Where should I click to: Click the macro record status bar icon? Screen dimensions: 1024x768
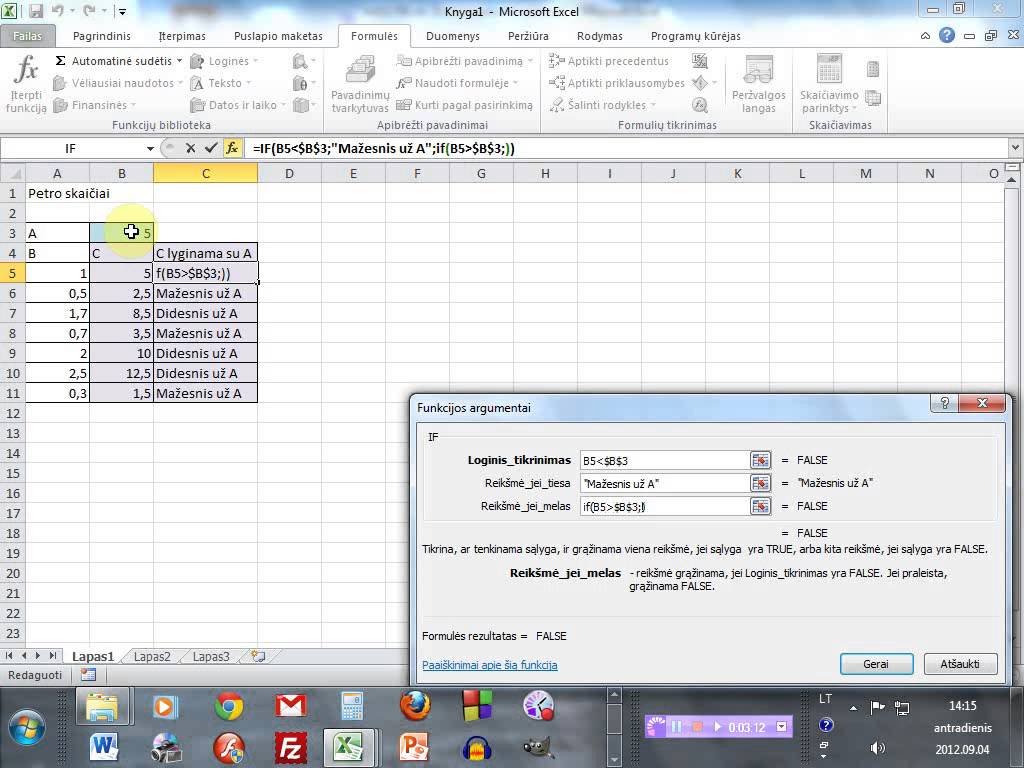[x=88, y=675]
